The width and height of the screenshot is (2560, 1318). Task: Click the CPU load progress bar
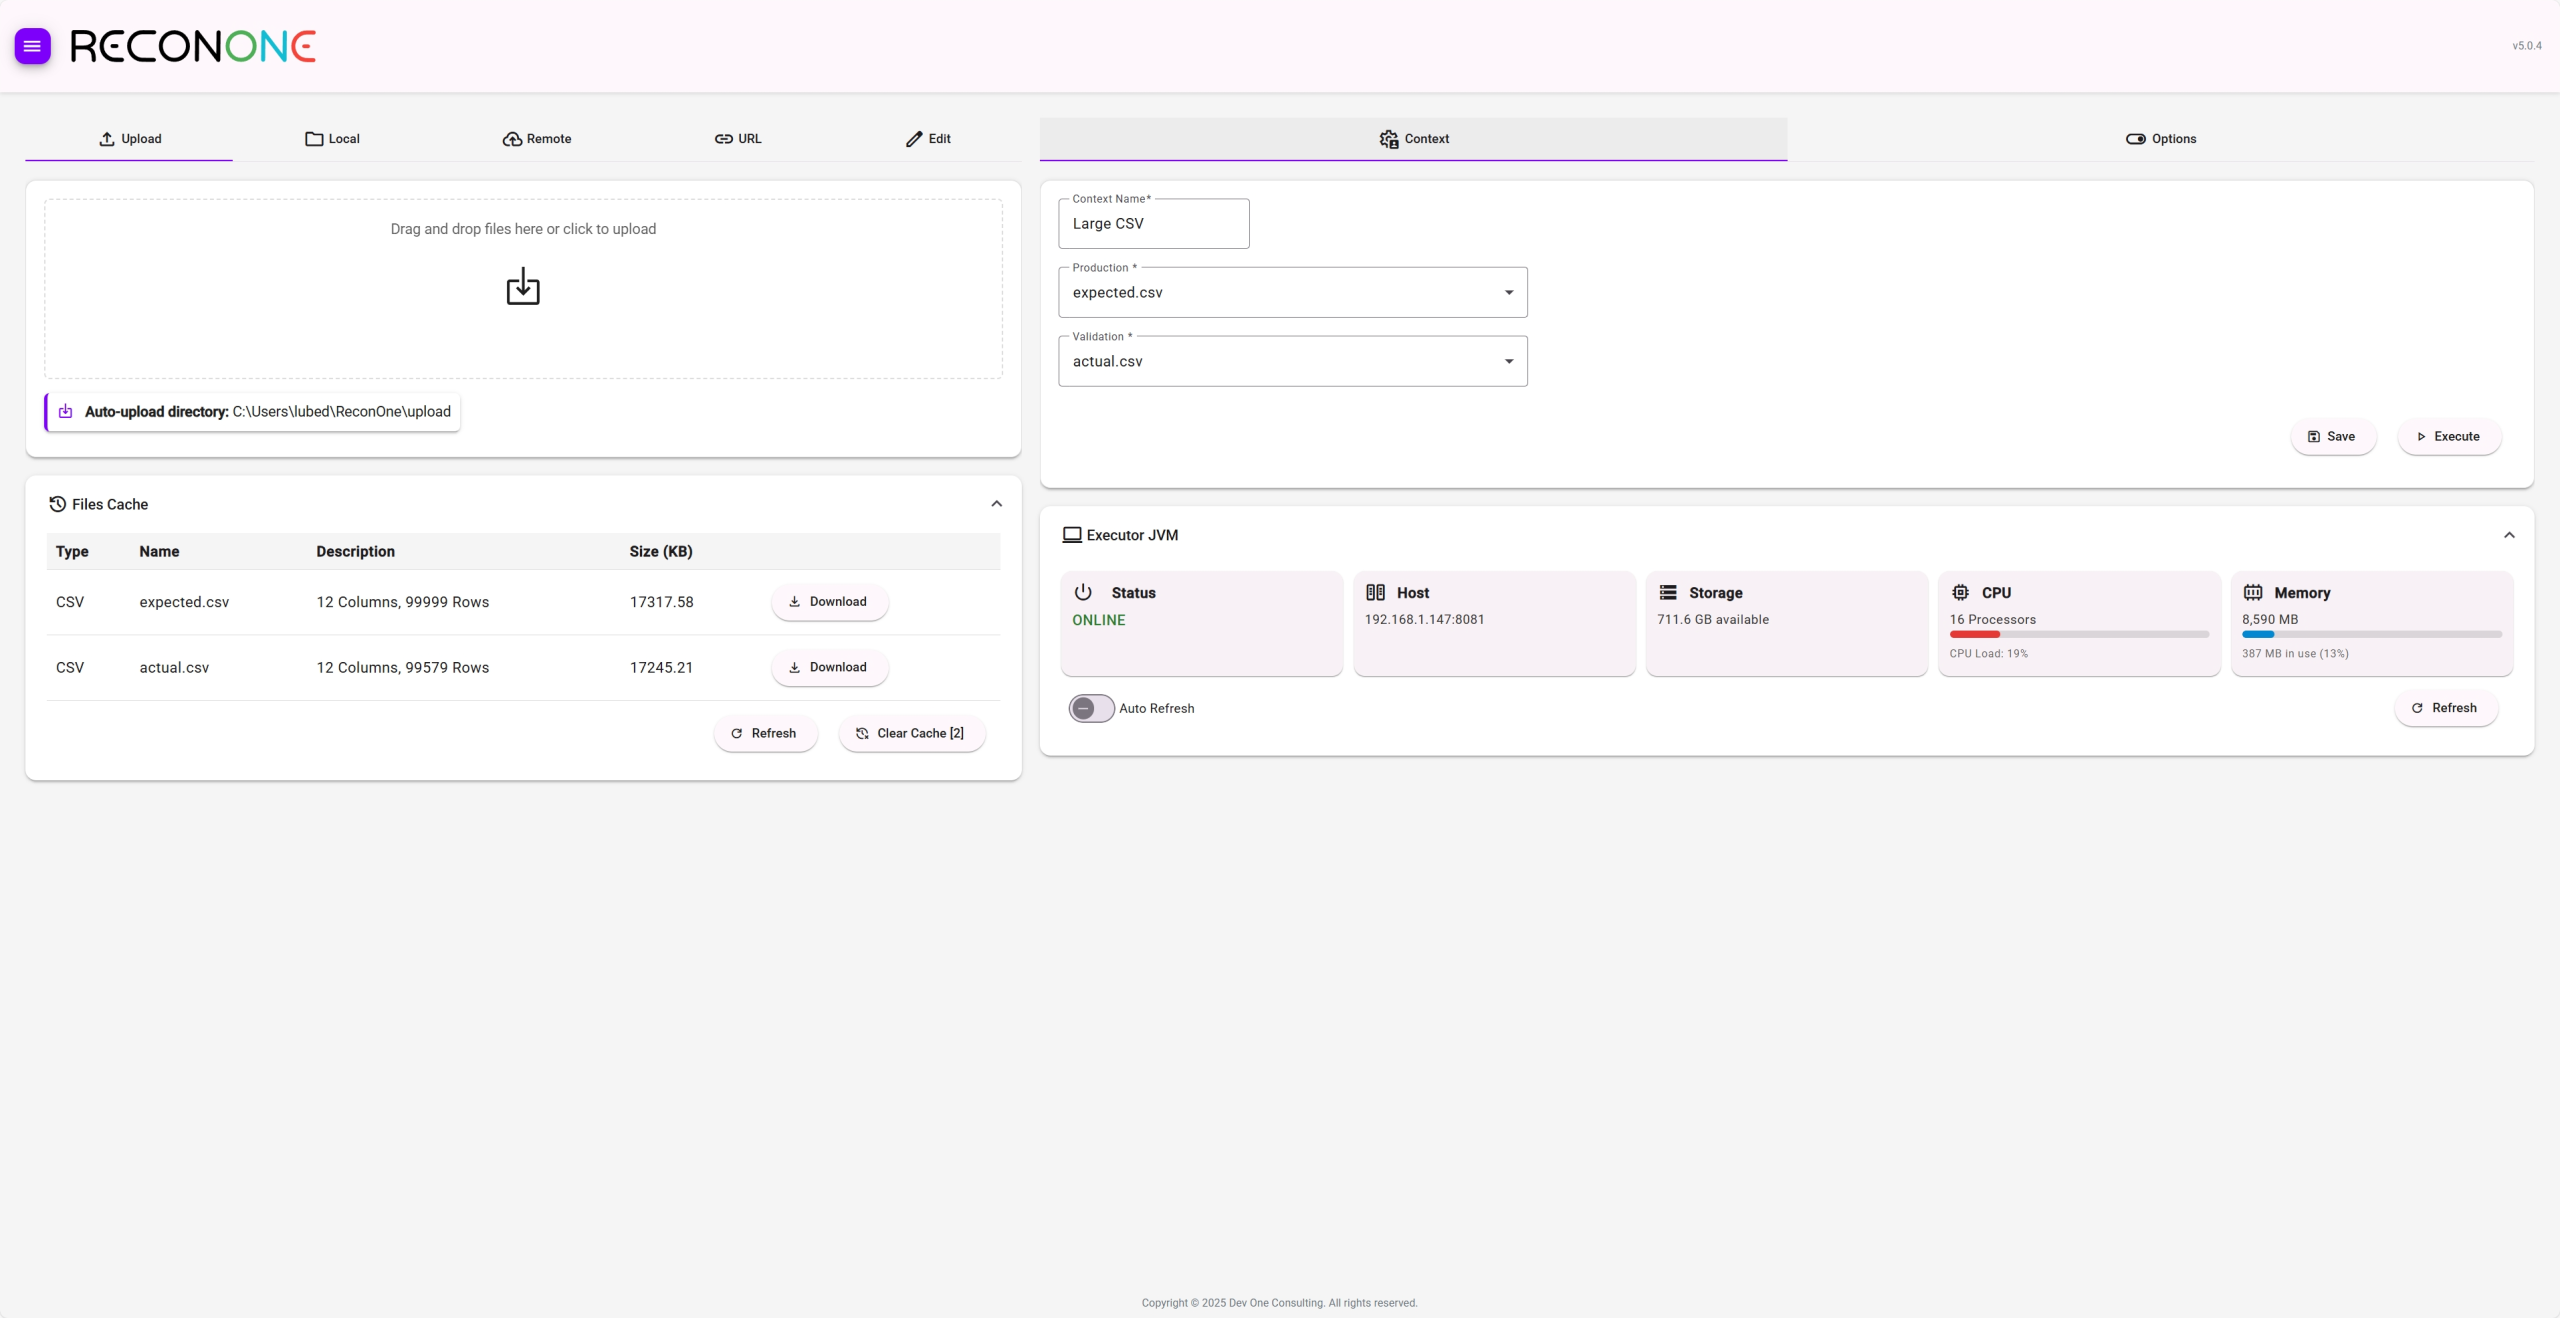tap(2079, 634)
